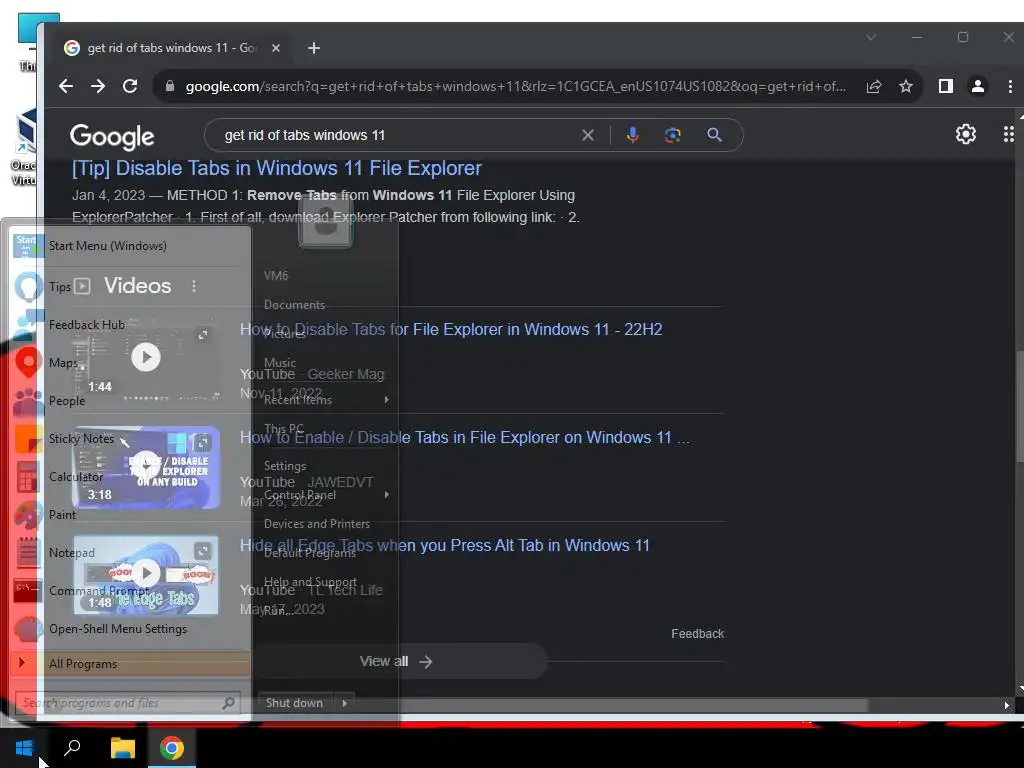Search by voice microphone icon

point(632,135)
